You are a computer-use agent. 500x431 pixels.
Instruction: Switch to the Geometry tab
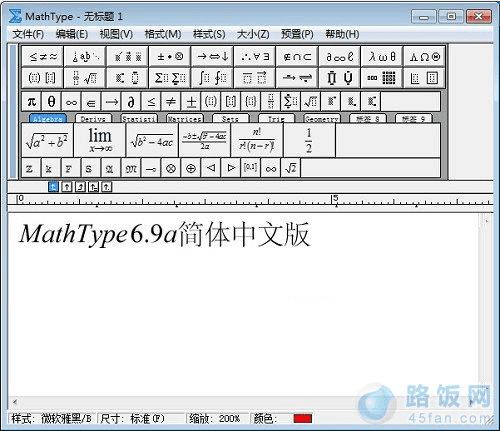pos(322,118)
